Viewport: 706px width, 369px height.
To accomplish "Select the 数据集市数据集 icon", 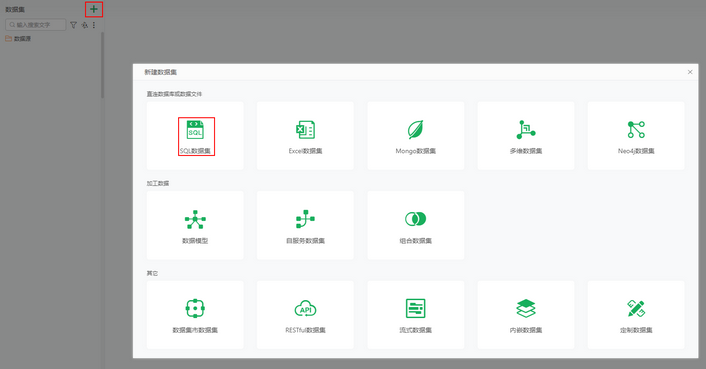I will tap(195, 308).
